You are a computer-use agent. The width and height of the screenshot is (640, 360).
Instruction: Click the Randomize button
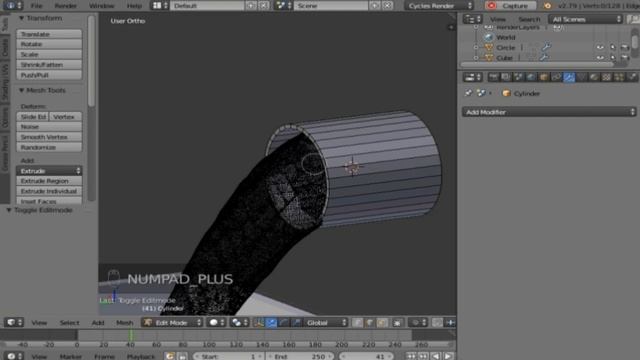[x=49, y=147]
